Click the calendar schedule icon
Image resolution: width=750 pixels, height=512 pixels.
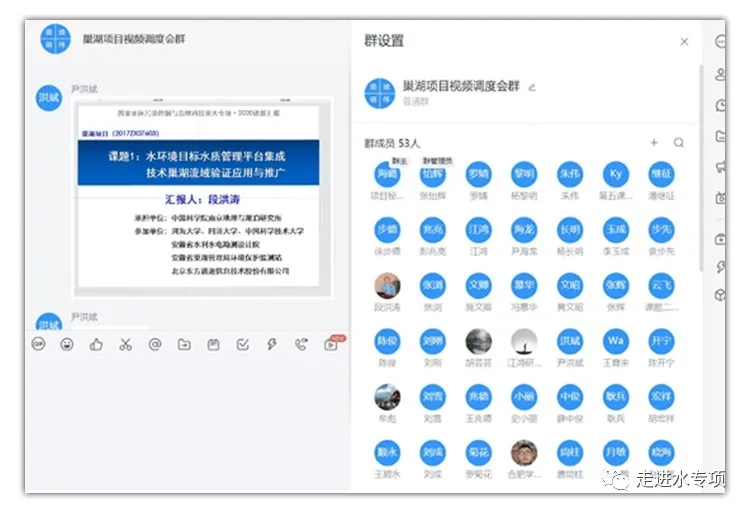click(x=213, y=344)
